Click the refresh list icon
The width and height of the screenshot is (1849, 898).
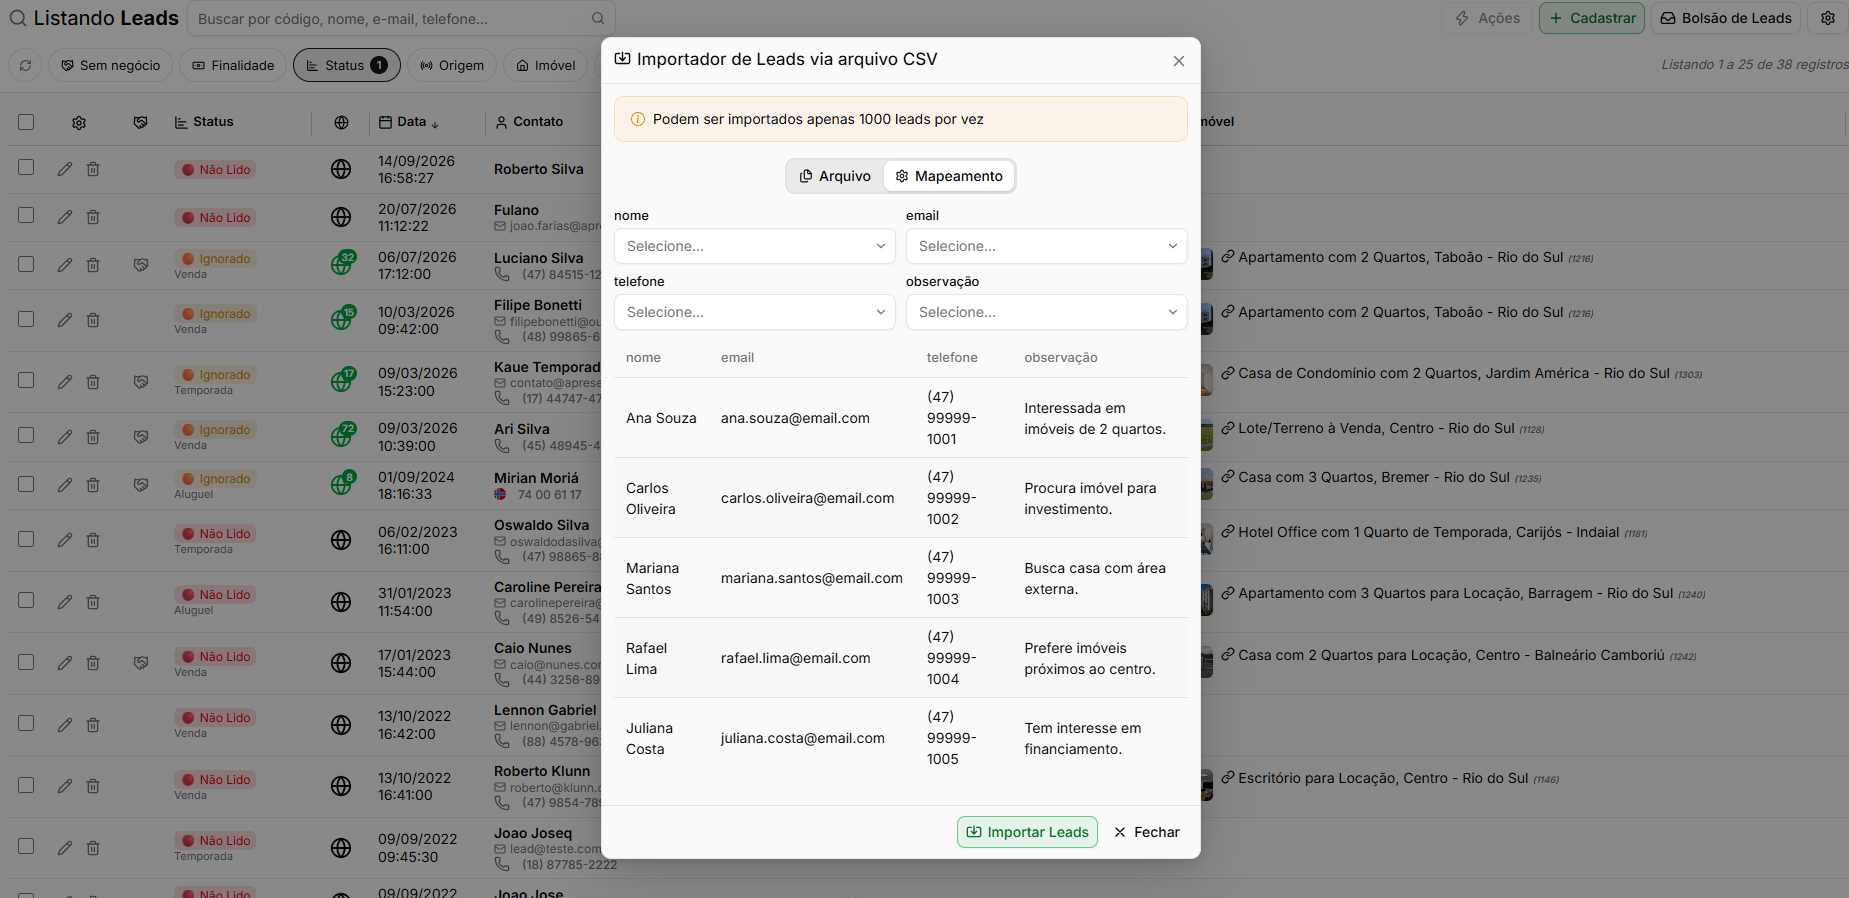pos(25,65)
